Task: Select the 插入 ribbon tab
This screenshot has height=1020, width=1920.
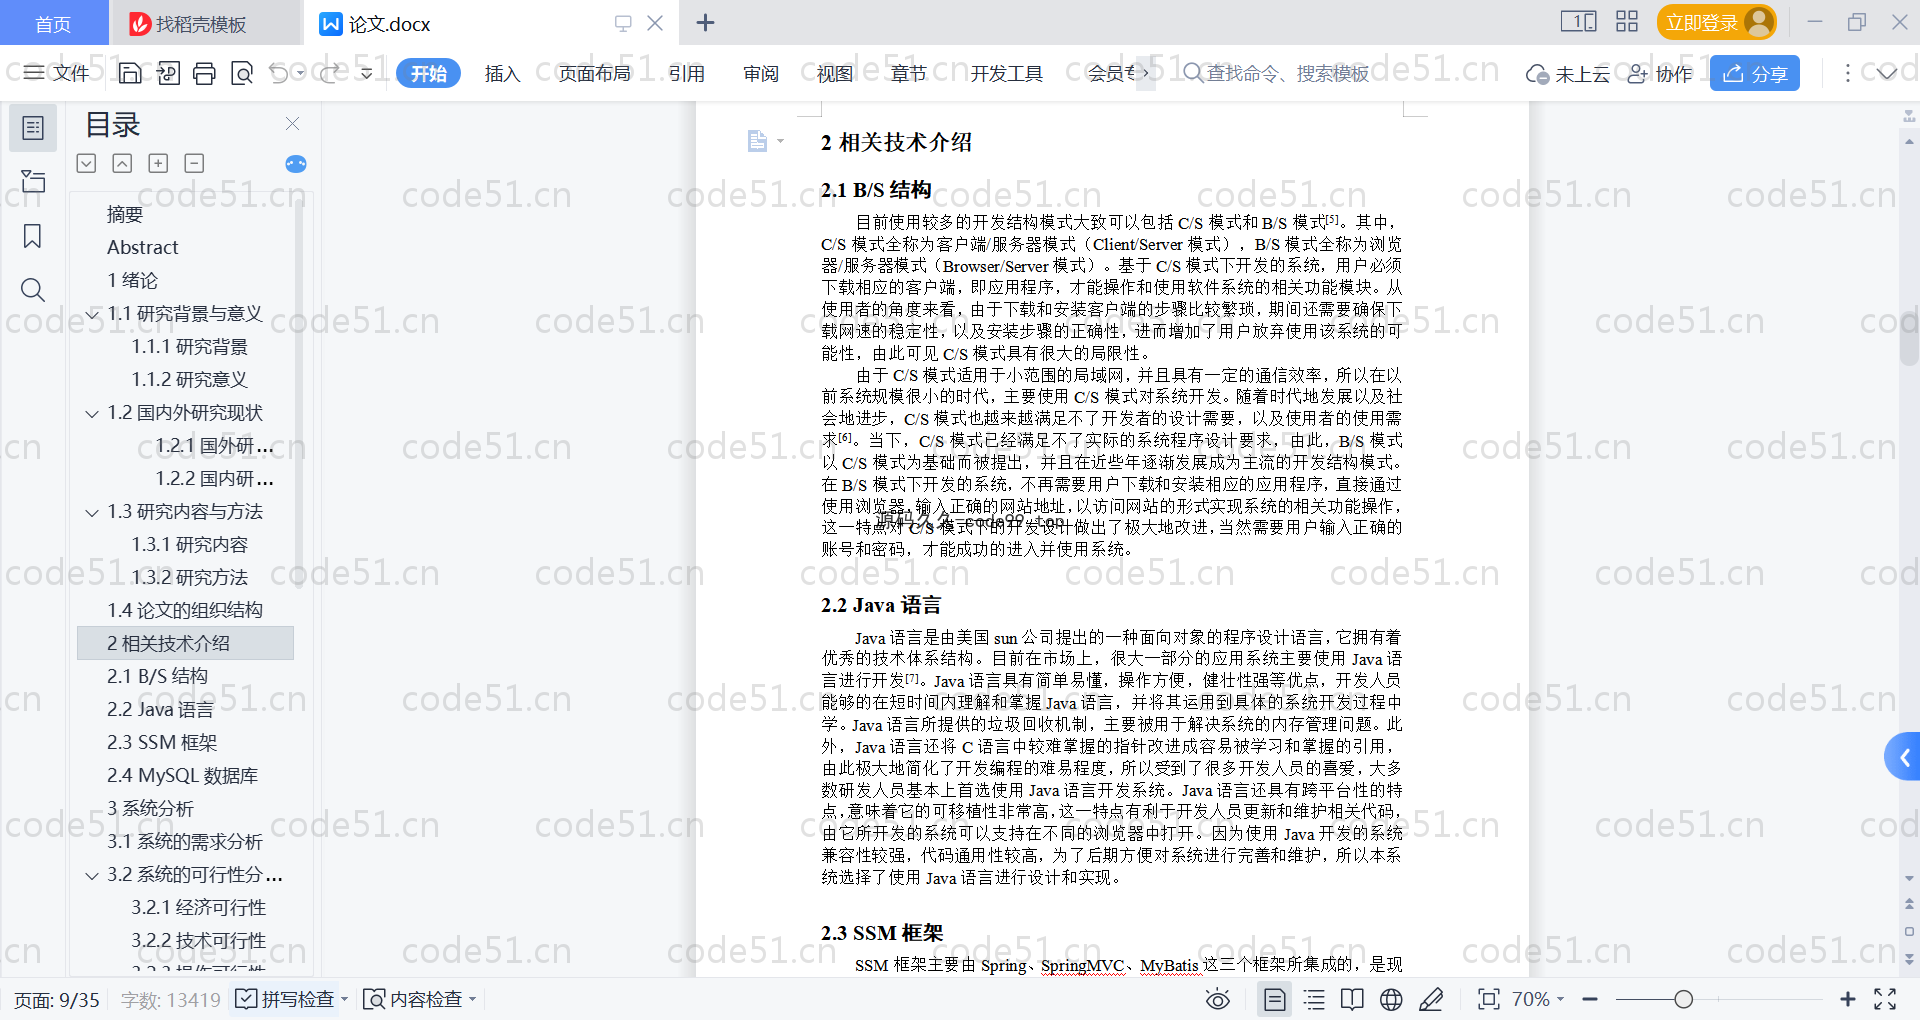Action: 502,73
